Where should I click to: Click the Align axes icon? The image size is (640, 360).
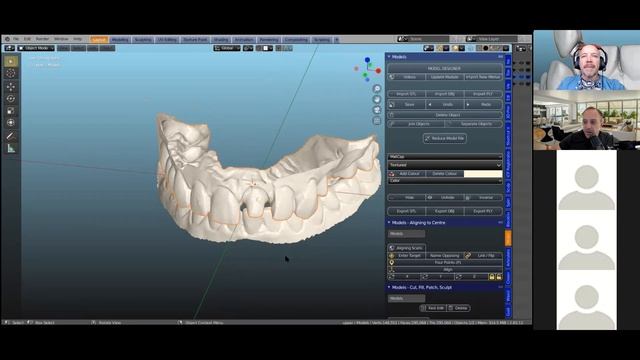coord(391,269)
